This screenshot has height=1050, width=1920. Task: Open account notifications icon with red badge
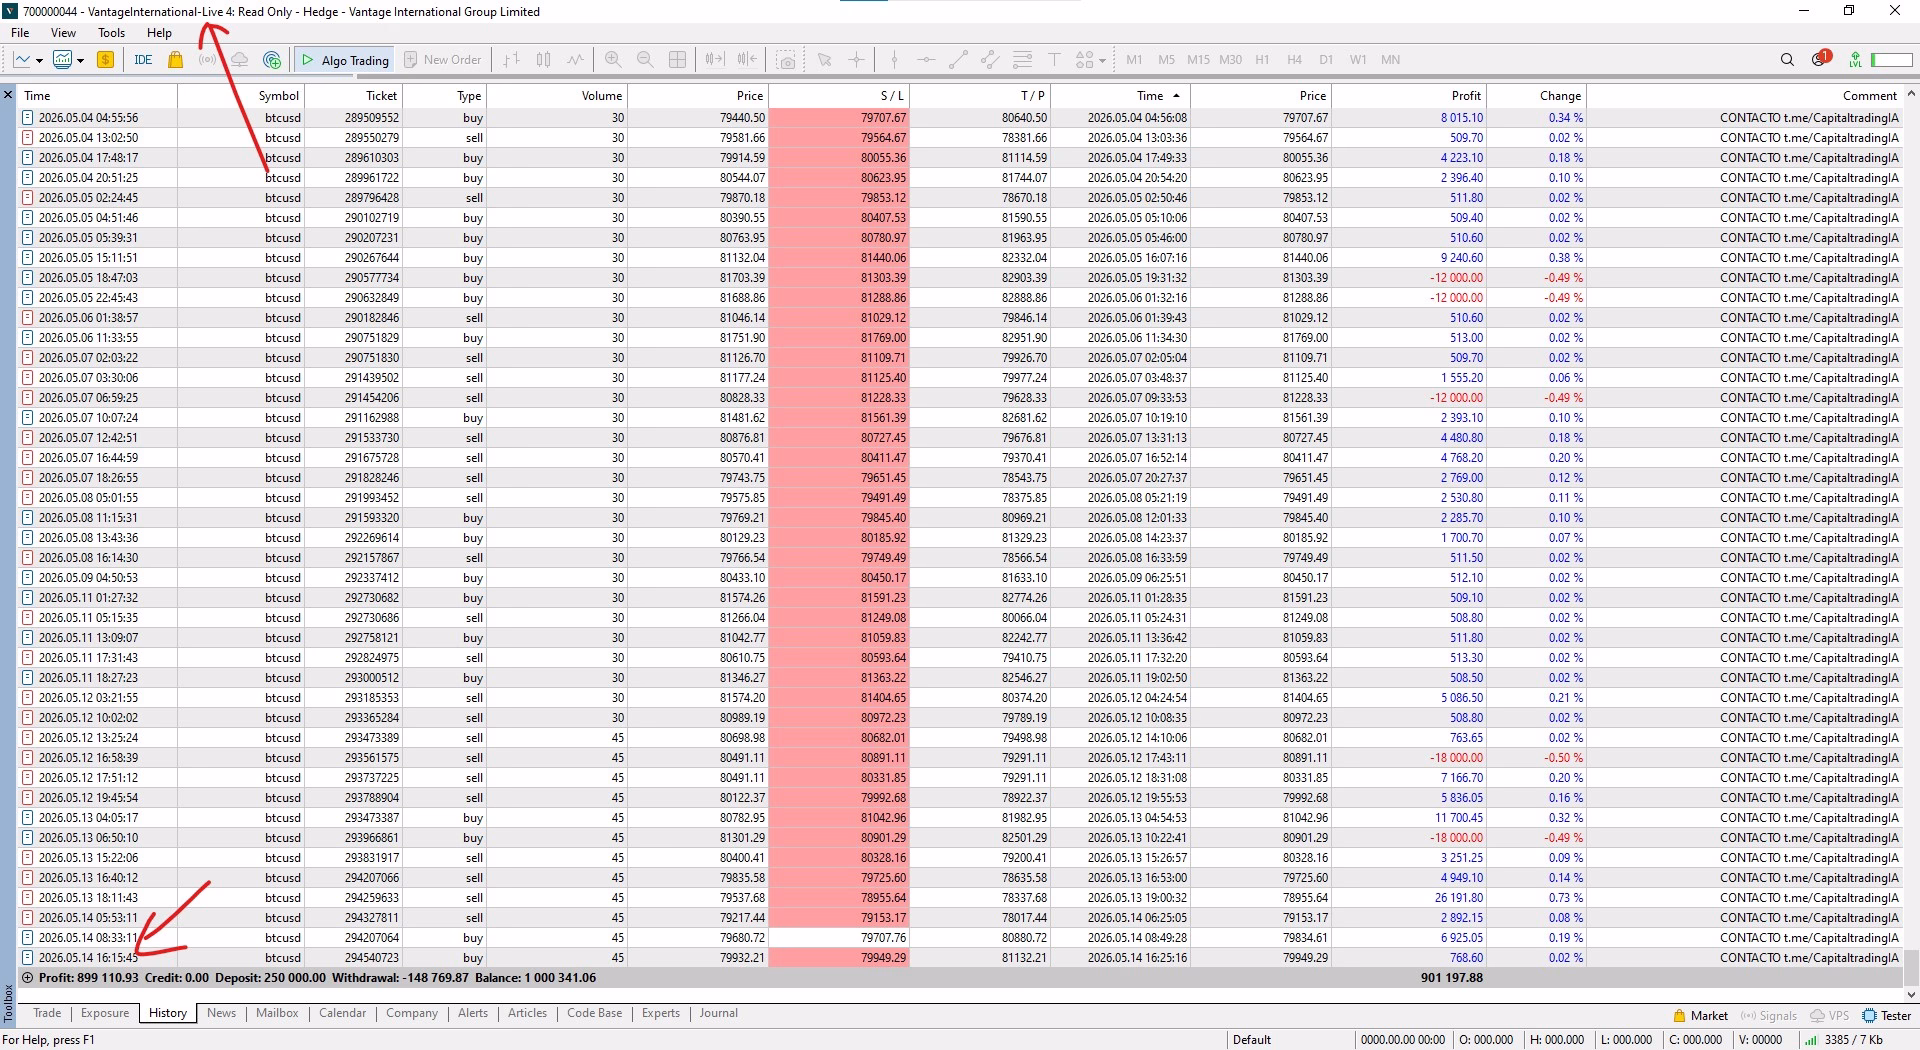(x=1821, y=59)
